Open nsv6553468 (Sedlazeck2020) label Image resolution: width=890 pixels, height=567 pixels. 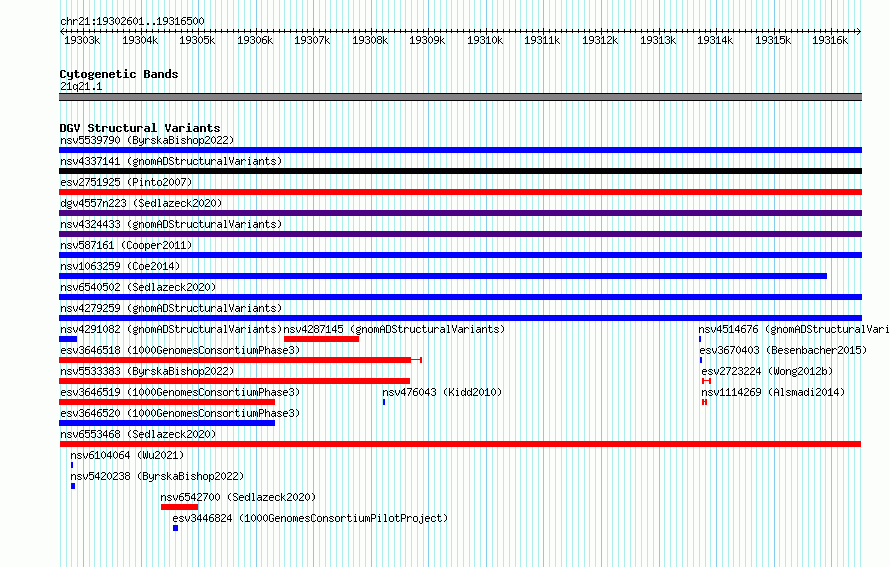(138, 434)
